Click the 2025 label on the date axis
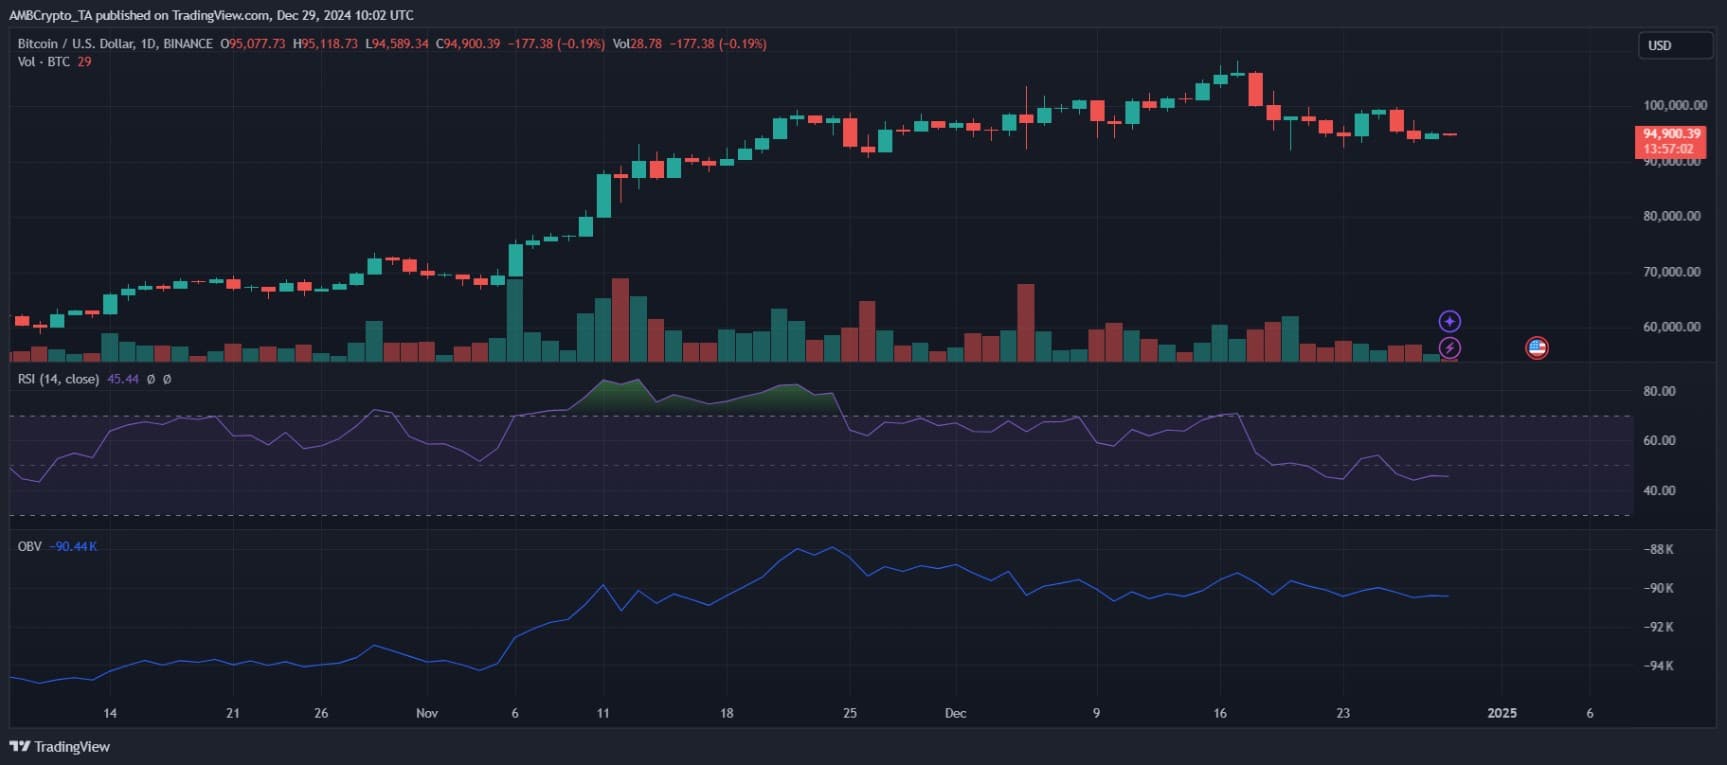Image resolution: width=1727 pixels, height=765 pixels. pyautogui.click(x=1502, y=713)
